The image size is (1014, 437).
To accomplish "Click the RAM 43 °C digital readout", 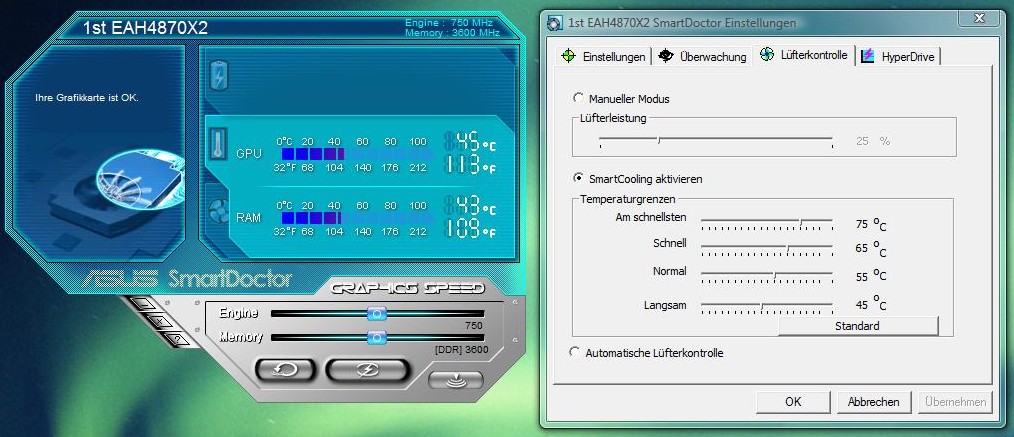I will 470,205.
